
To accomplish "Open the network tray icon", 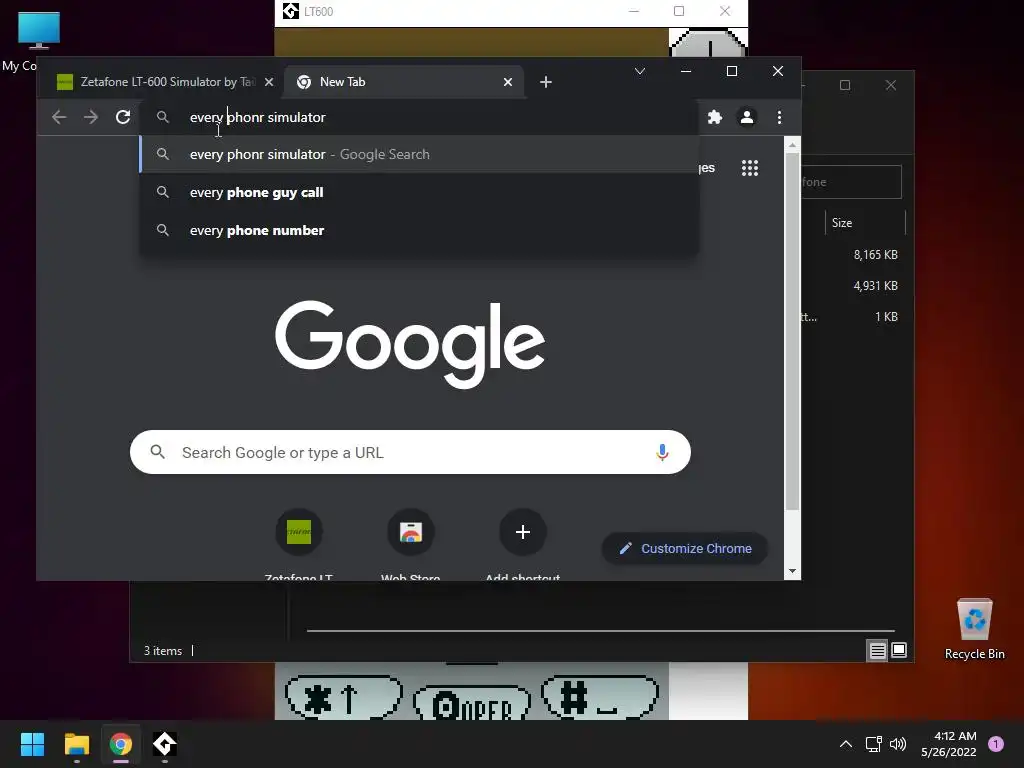I will point(873,744).
